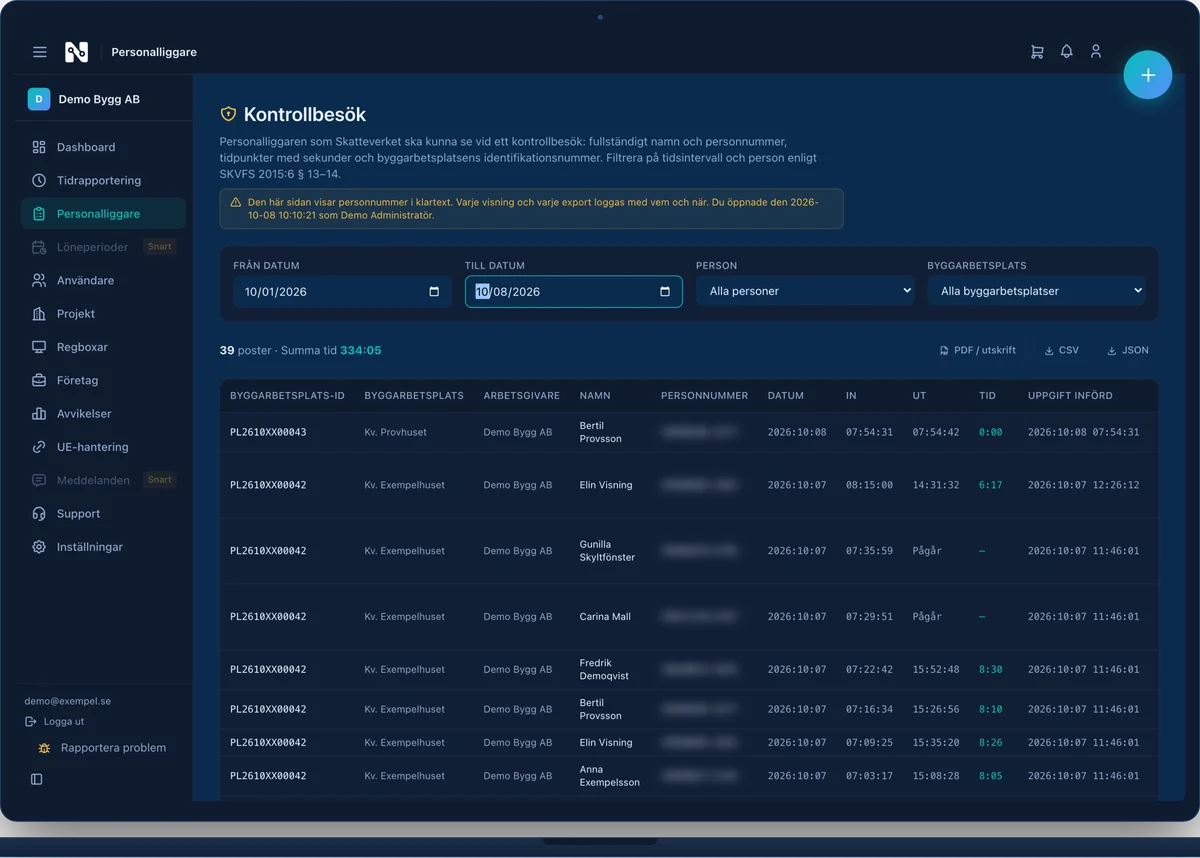Open Regboxar menu item

(103, 347)
